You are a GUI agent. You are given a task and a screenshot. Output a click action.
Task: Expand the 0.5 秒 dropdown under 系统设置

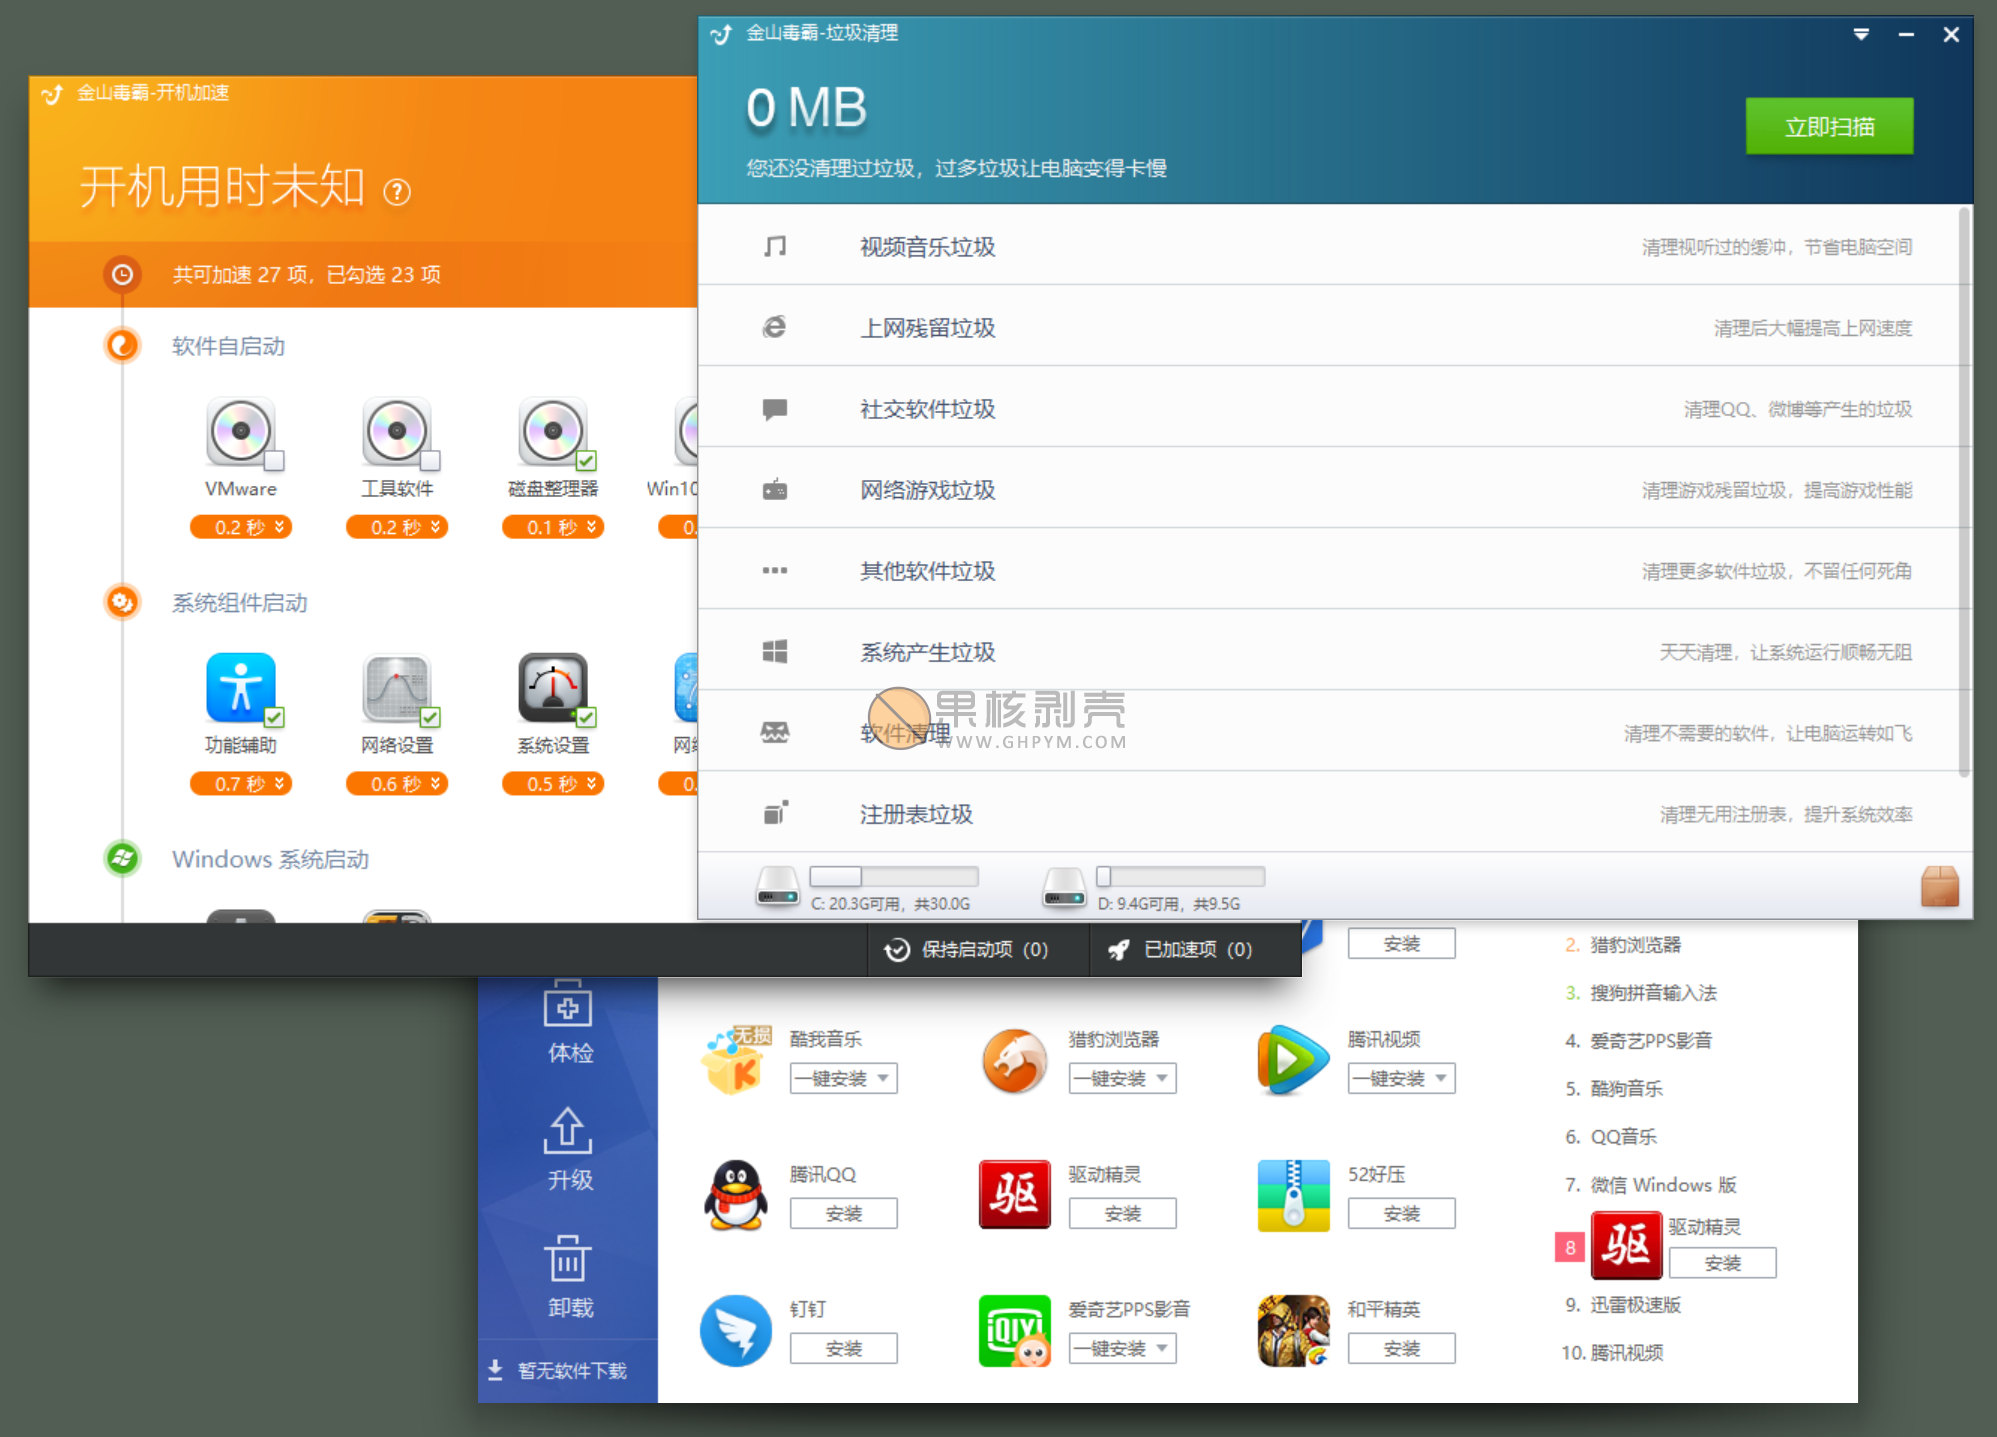click(x=553, y=783)
